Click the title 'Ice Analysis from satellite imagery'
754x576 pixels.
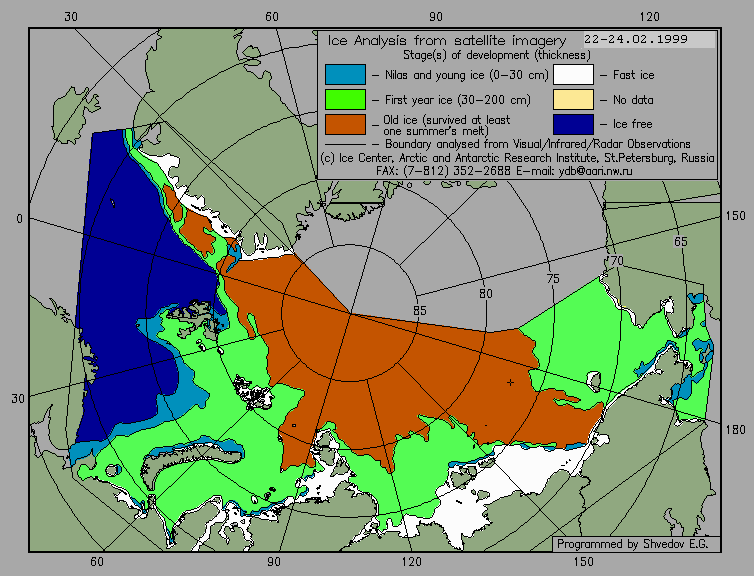(x=447, y=40)
